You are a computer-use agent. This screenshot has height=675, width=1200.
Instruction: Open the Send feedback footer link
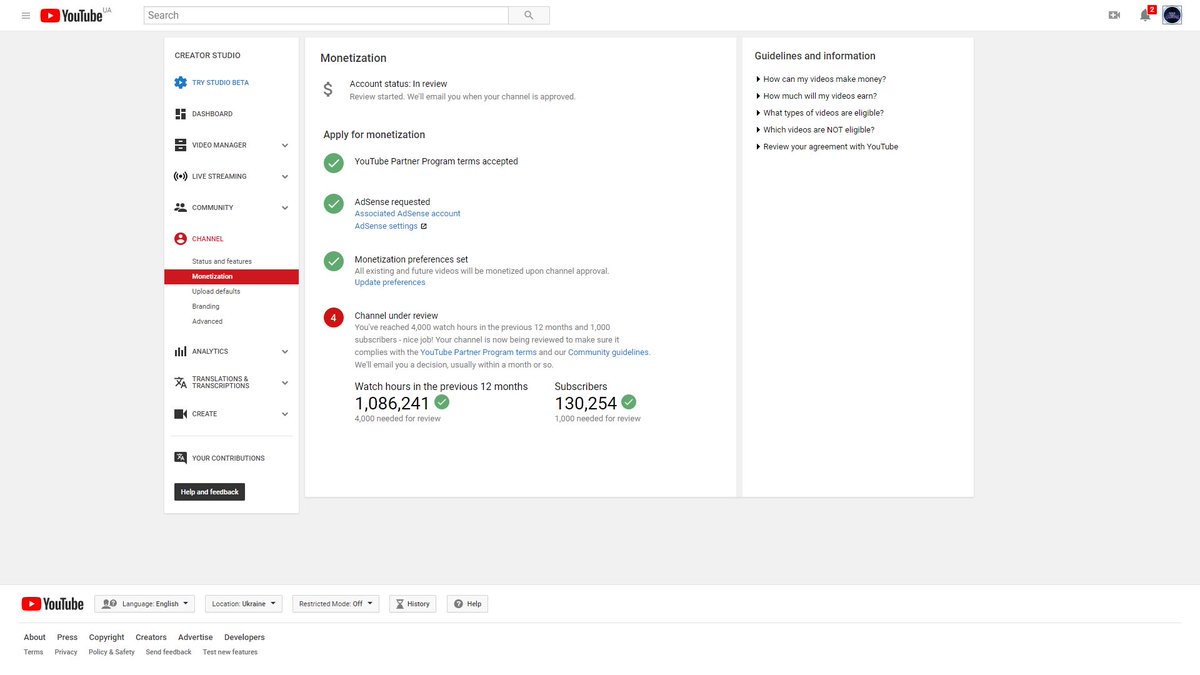point(169,652)
